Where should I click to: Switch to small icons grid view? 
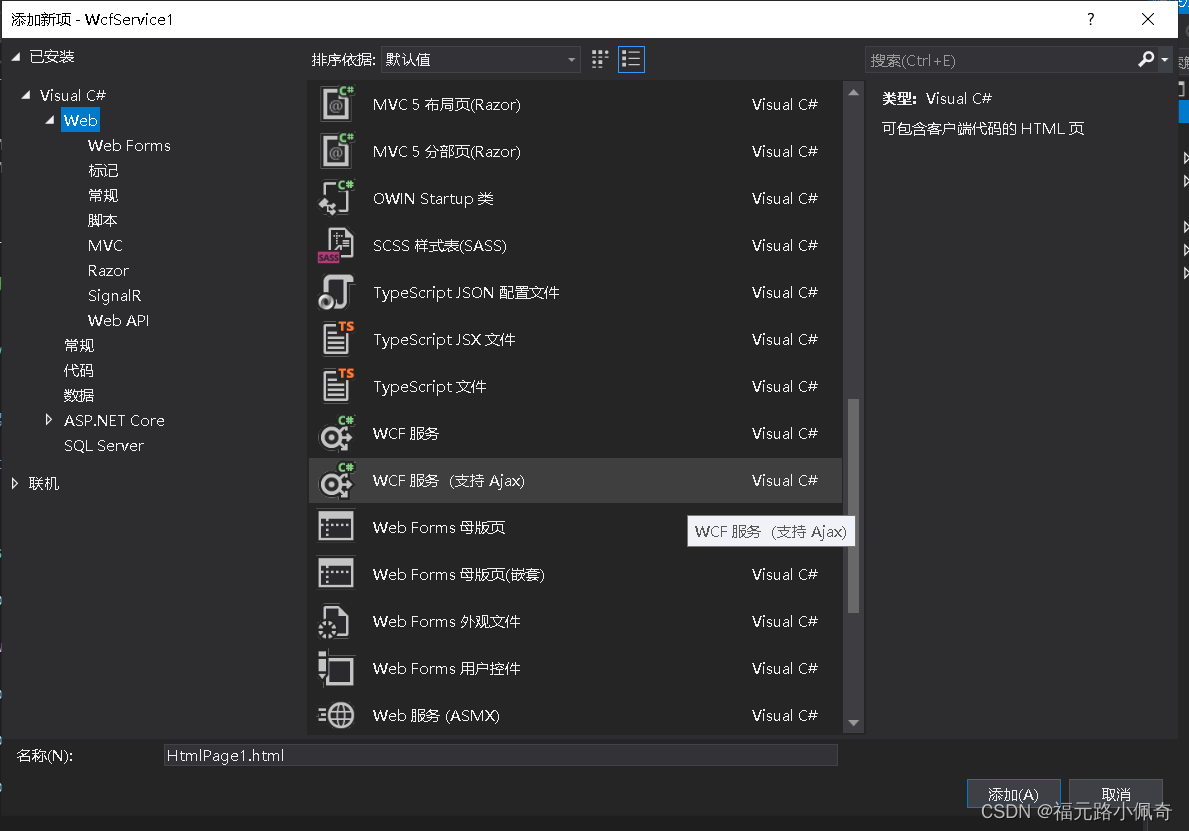tap(600, 59)
